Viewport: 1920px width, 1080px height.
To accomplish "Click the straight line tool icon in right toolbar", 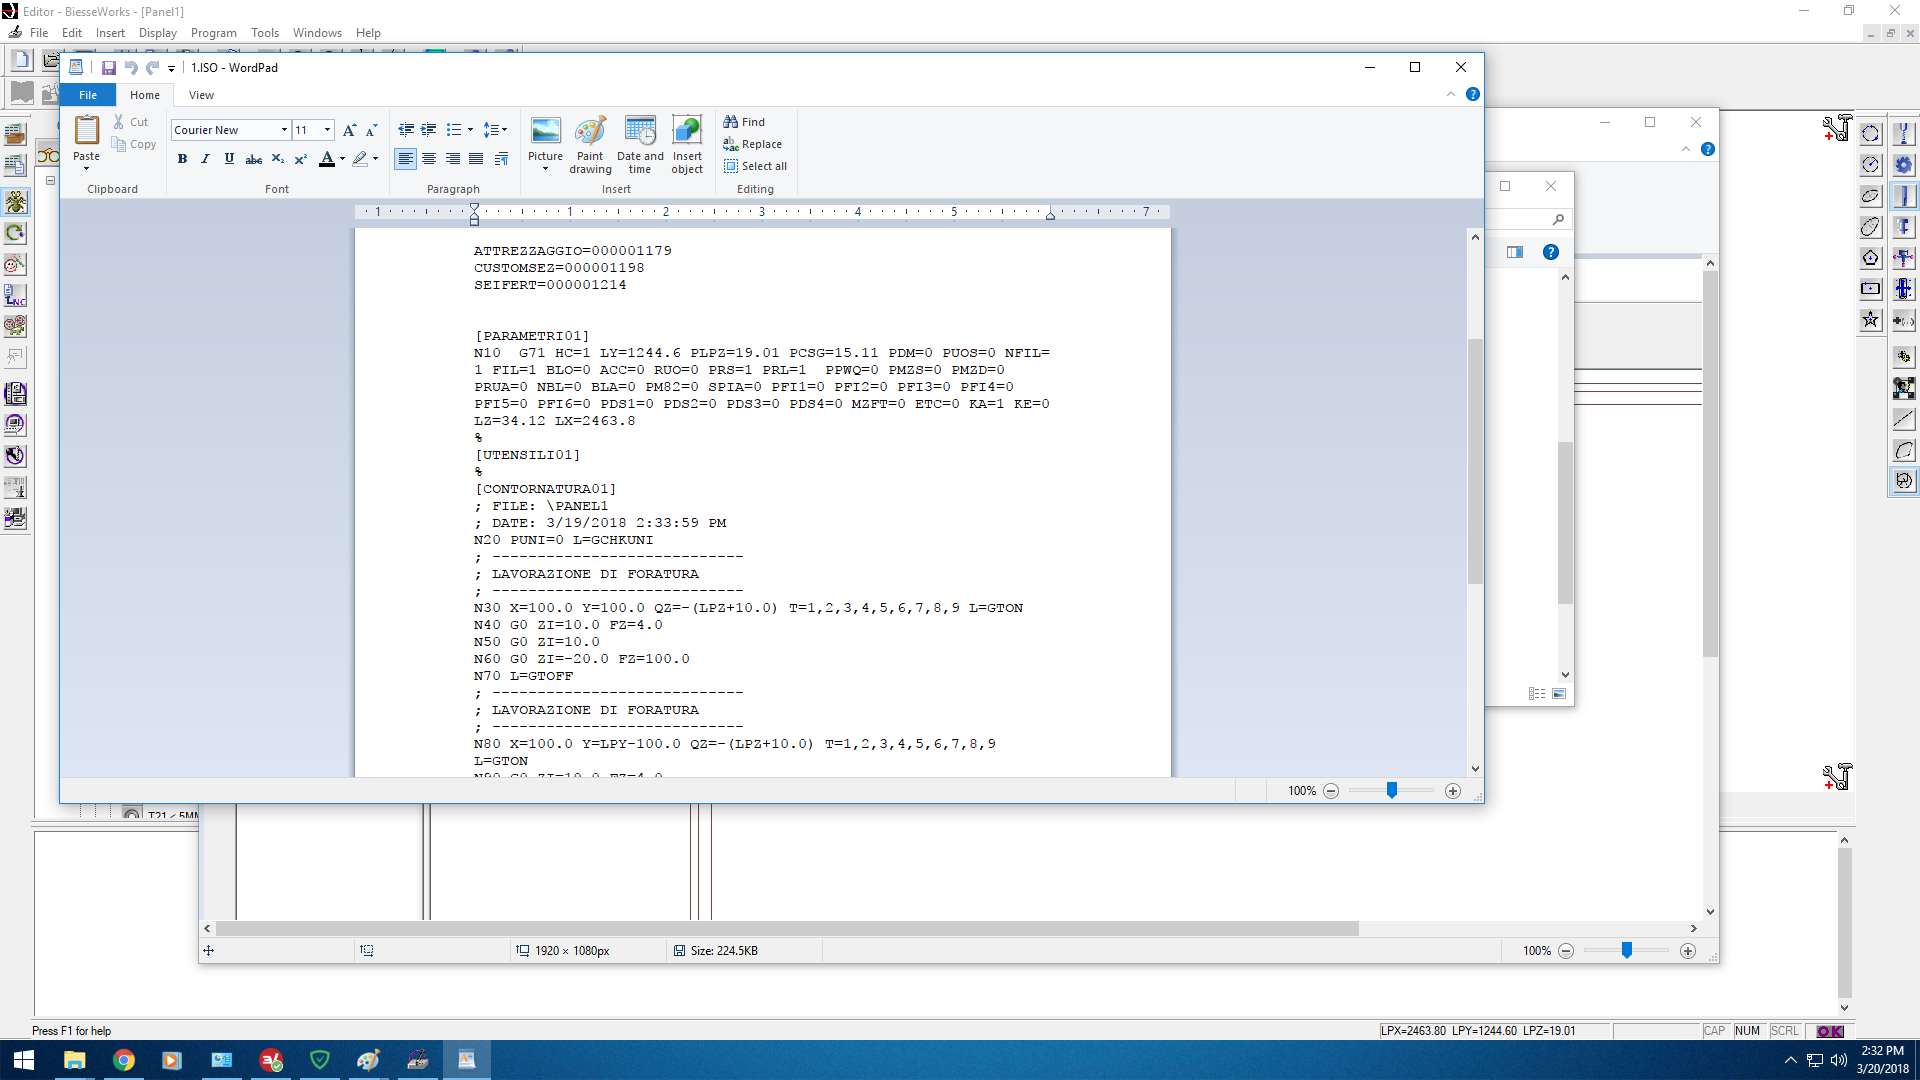I will click(x=1903, y=419).
